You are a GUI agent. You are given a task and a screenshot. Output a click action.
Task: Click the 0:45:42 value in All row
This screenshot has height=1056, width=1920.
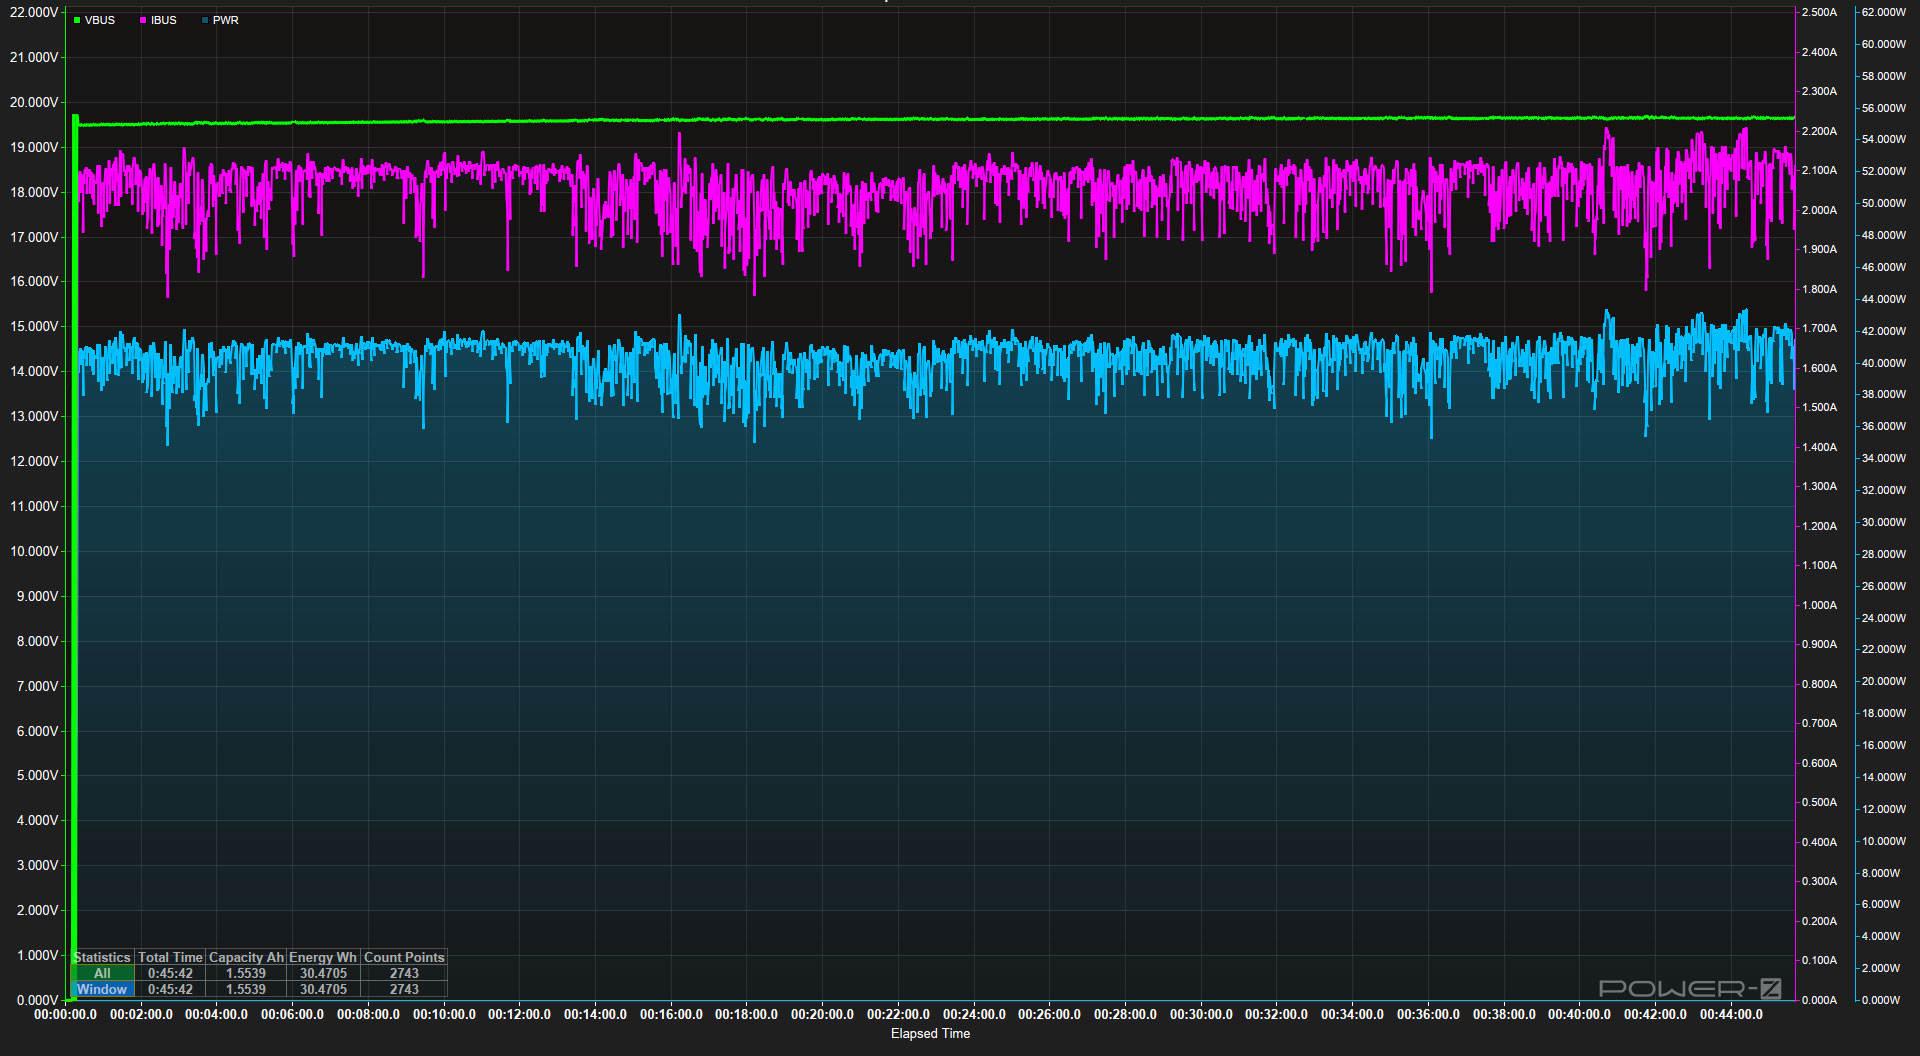click(170, 973)
